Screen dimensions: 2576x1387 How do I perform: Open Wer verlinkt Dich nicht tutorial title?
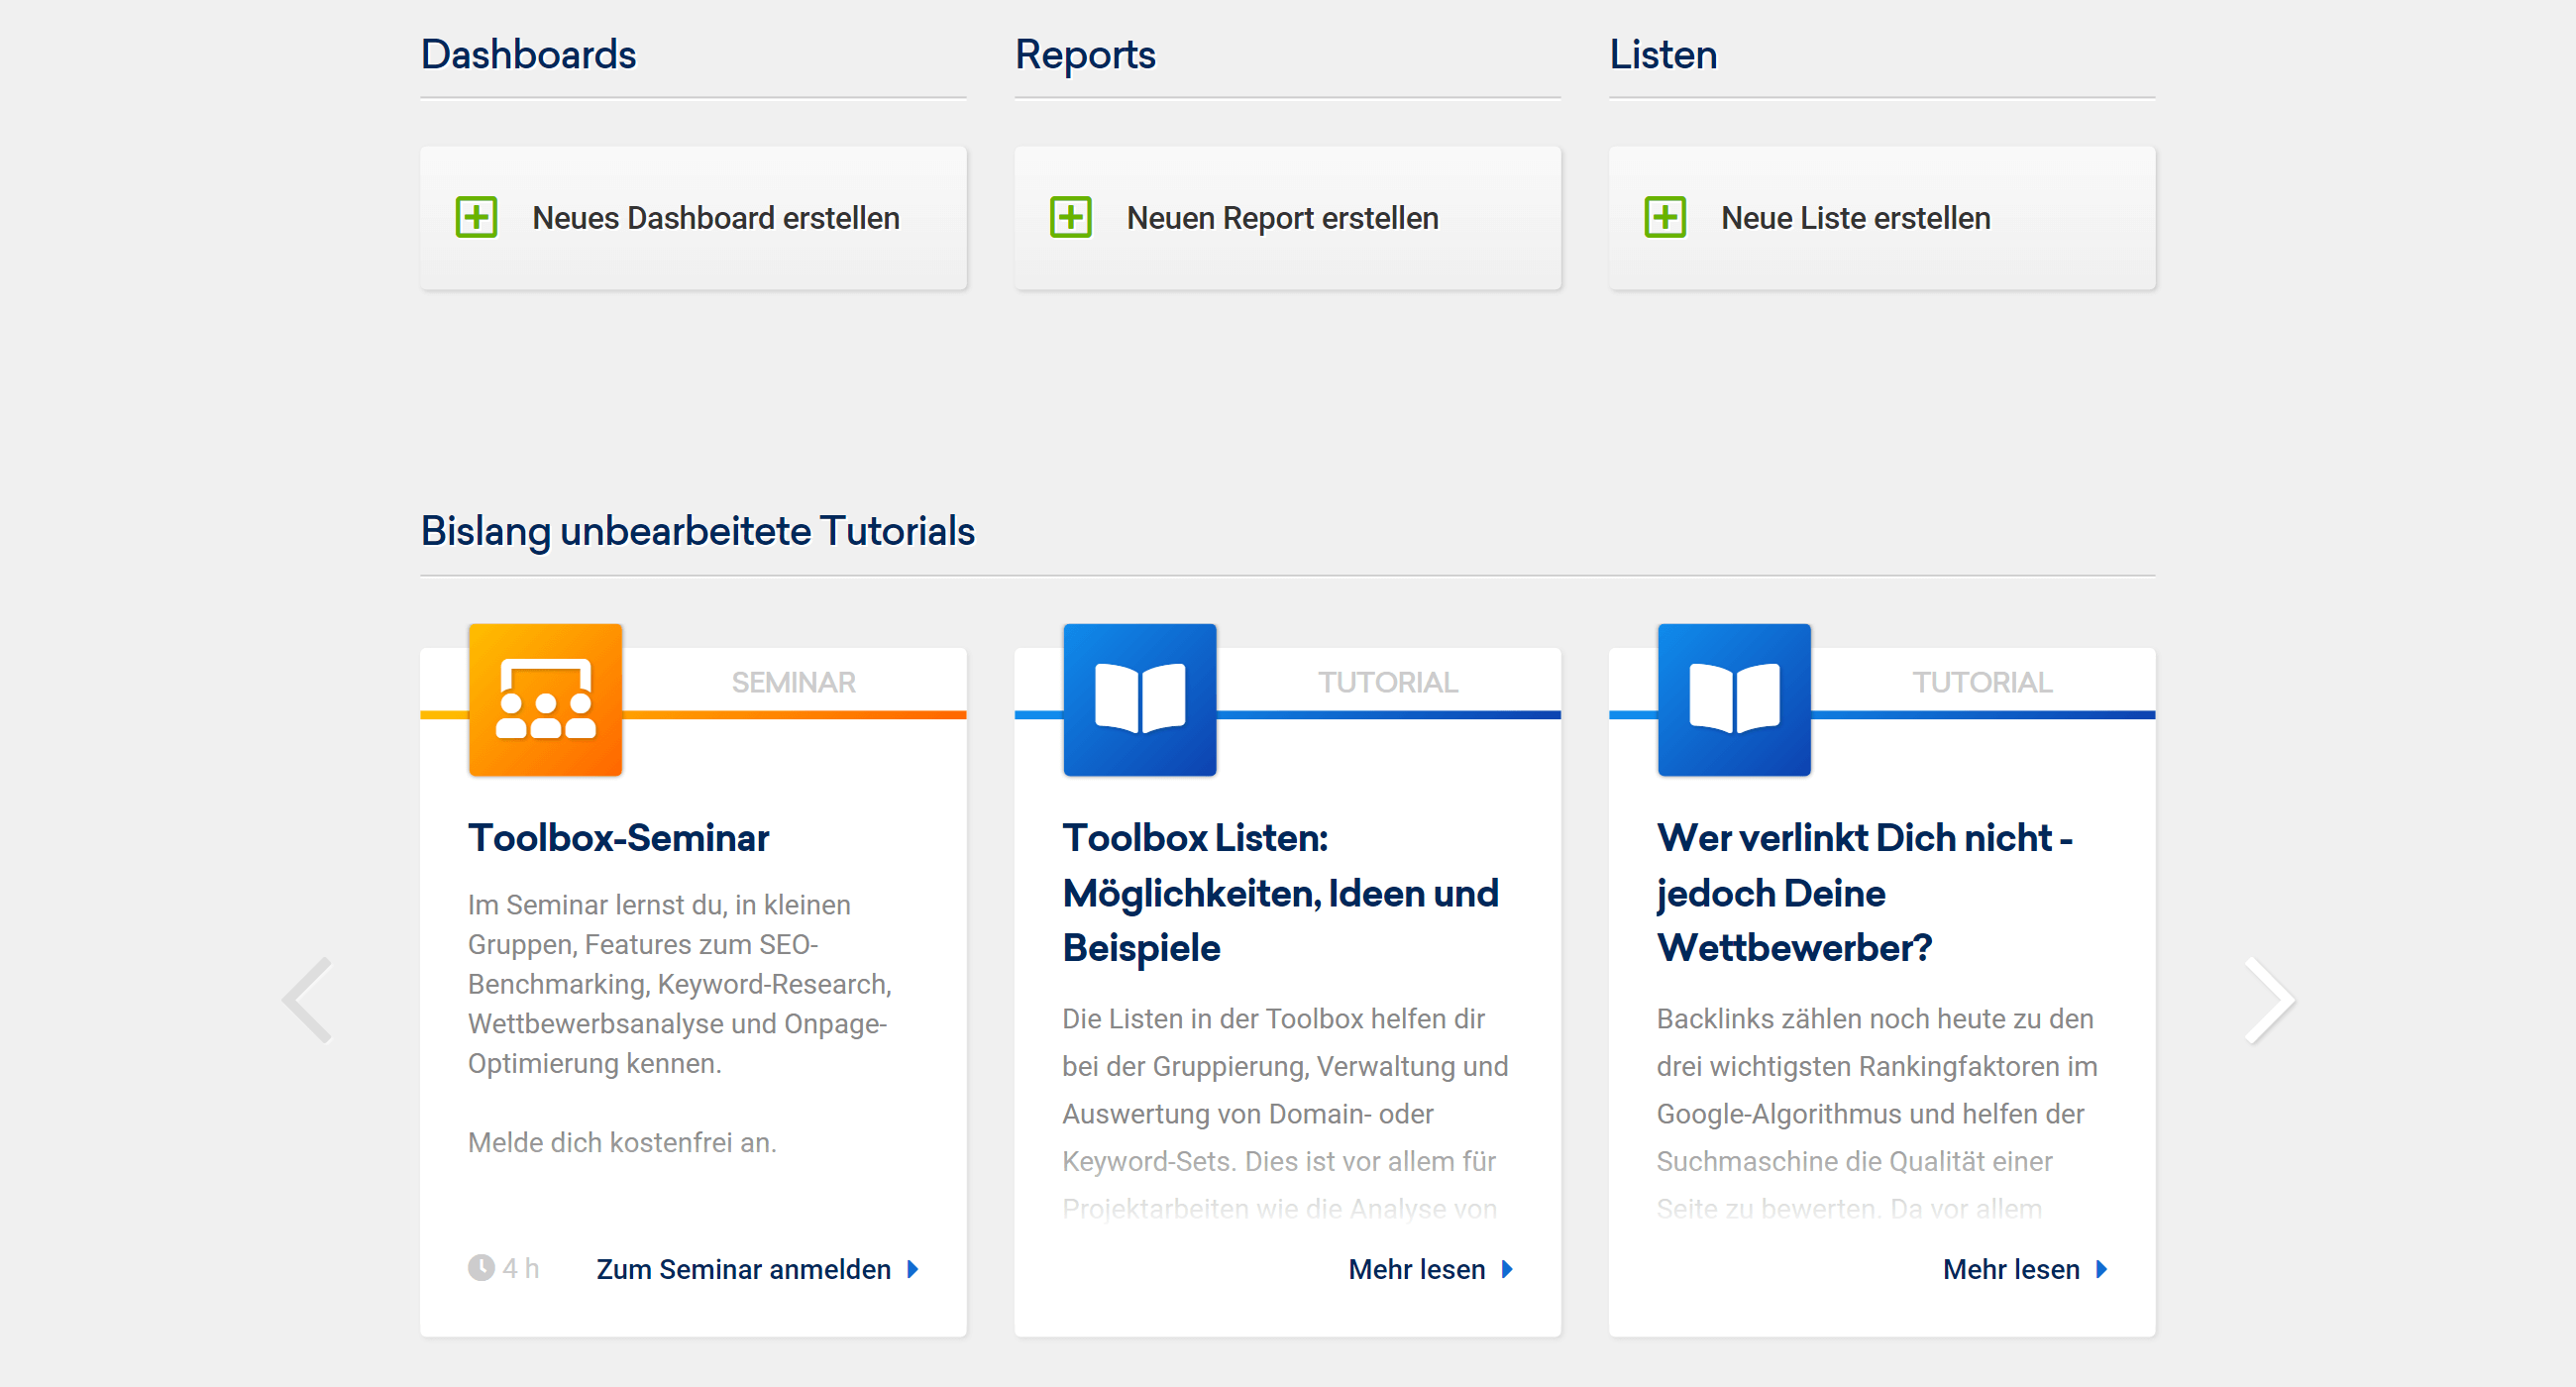point(1864,892)
